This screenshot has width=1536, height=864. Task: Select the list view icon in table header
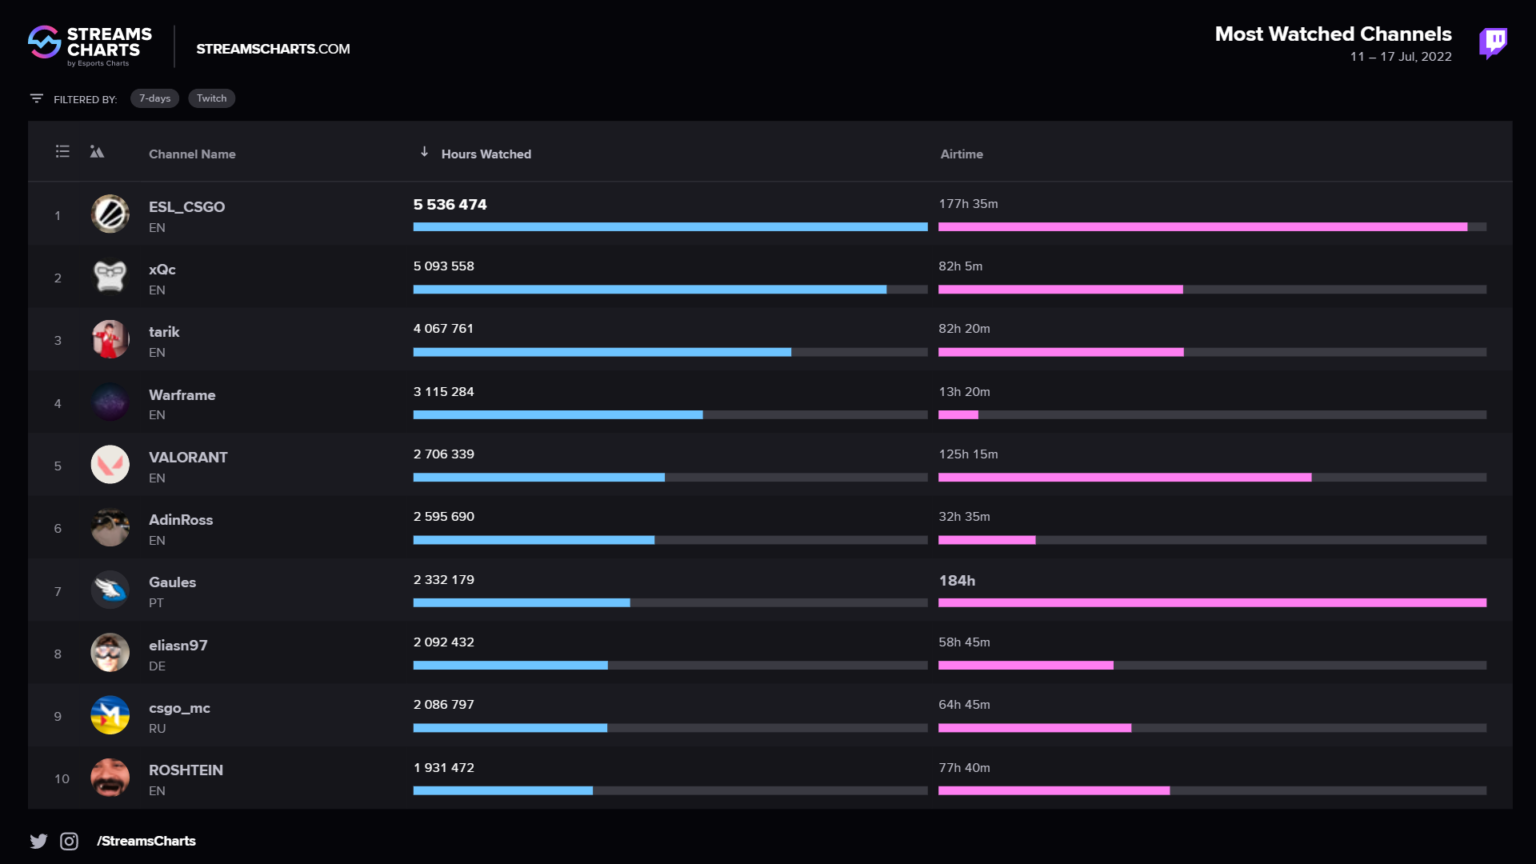pyautogui.click(x=62, y=151)
